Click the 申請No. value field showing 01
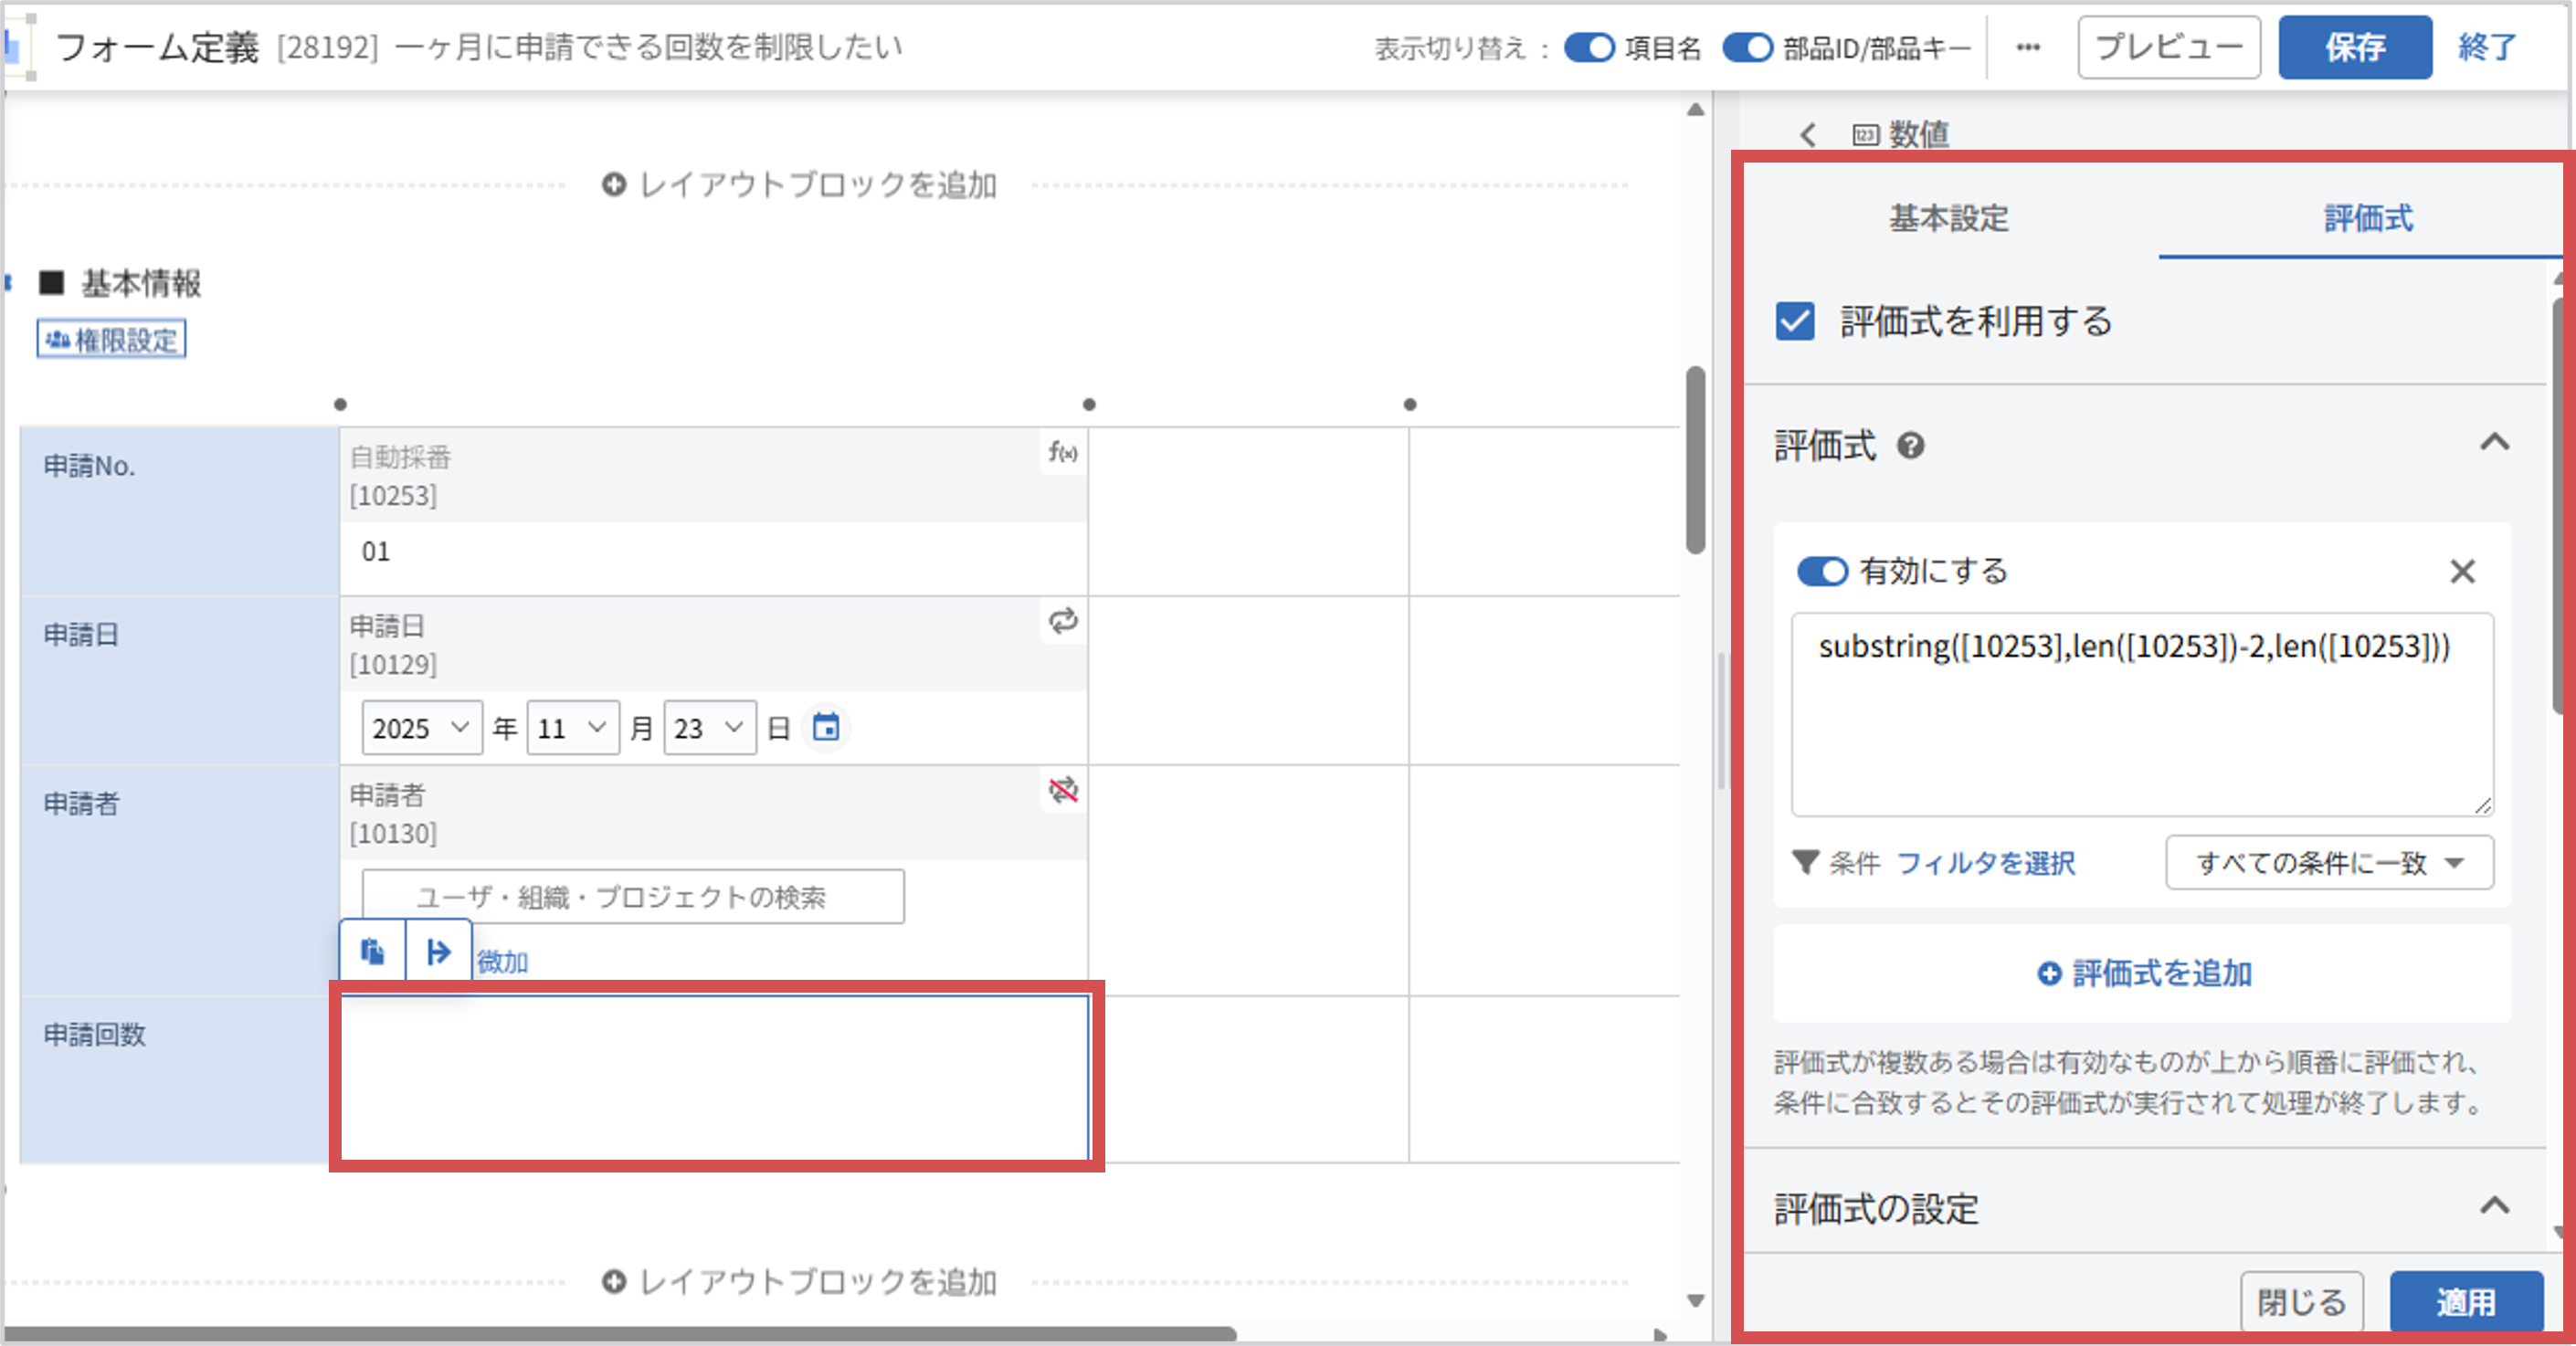This screenshot has height=1346, width=2576. tap(714, 552)
